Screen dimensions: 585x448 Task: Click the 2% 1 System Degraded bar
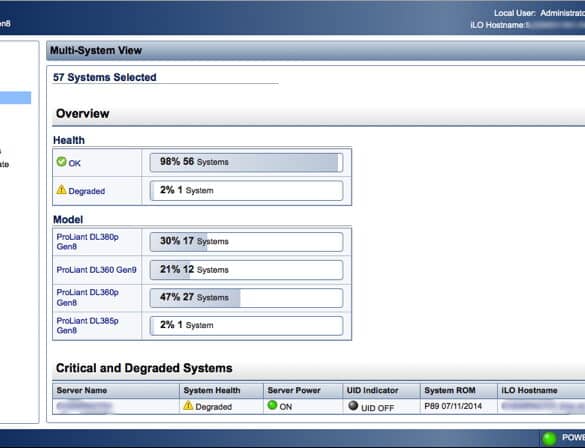tap(246, 190)
